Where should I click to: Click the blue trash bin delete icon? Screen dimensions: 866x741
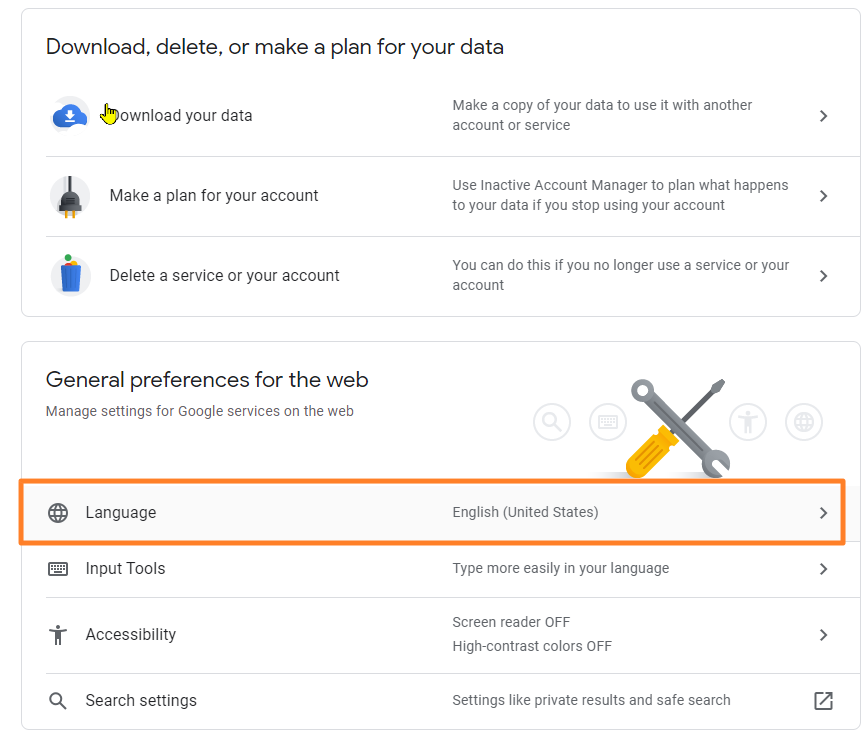[x=70, y=275]
